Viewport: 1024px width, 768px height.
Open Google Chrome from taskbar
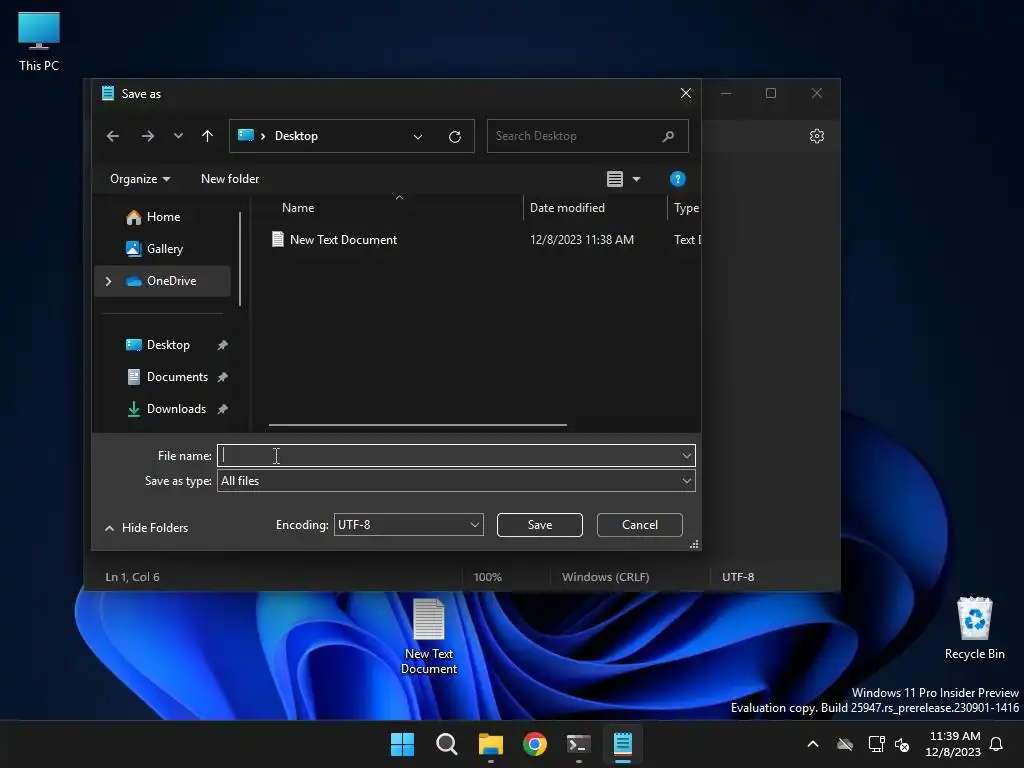535,744
